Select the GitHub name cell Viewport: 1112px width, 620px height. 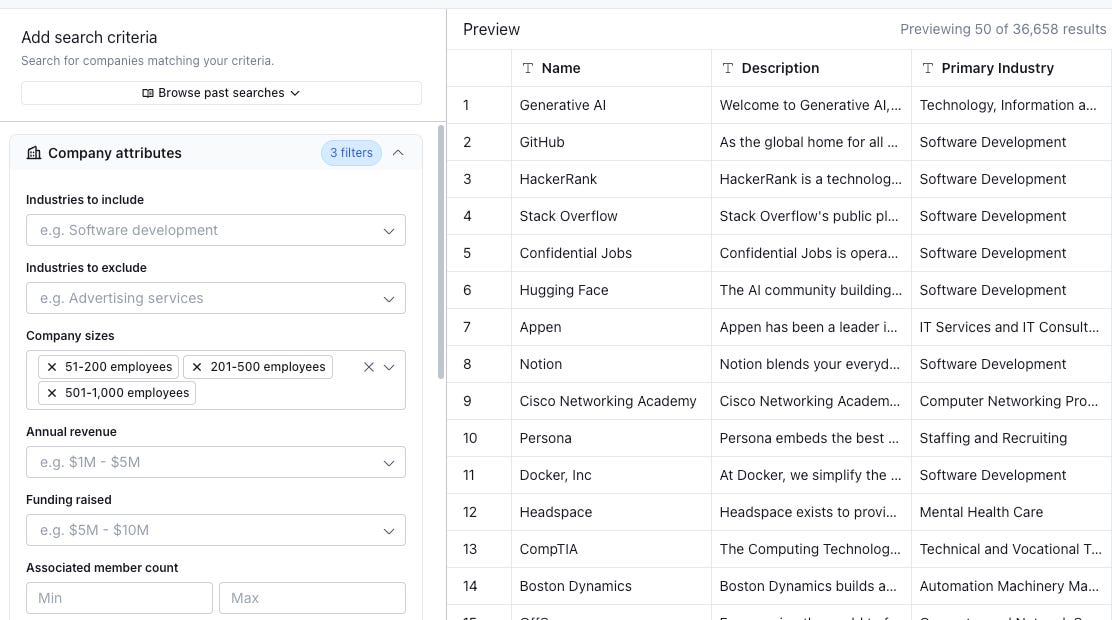tap(611, 142)
